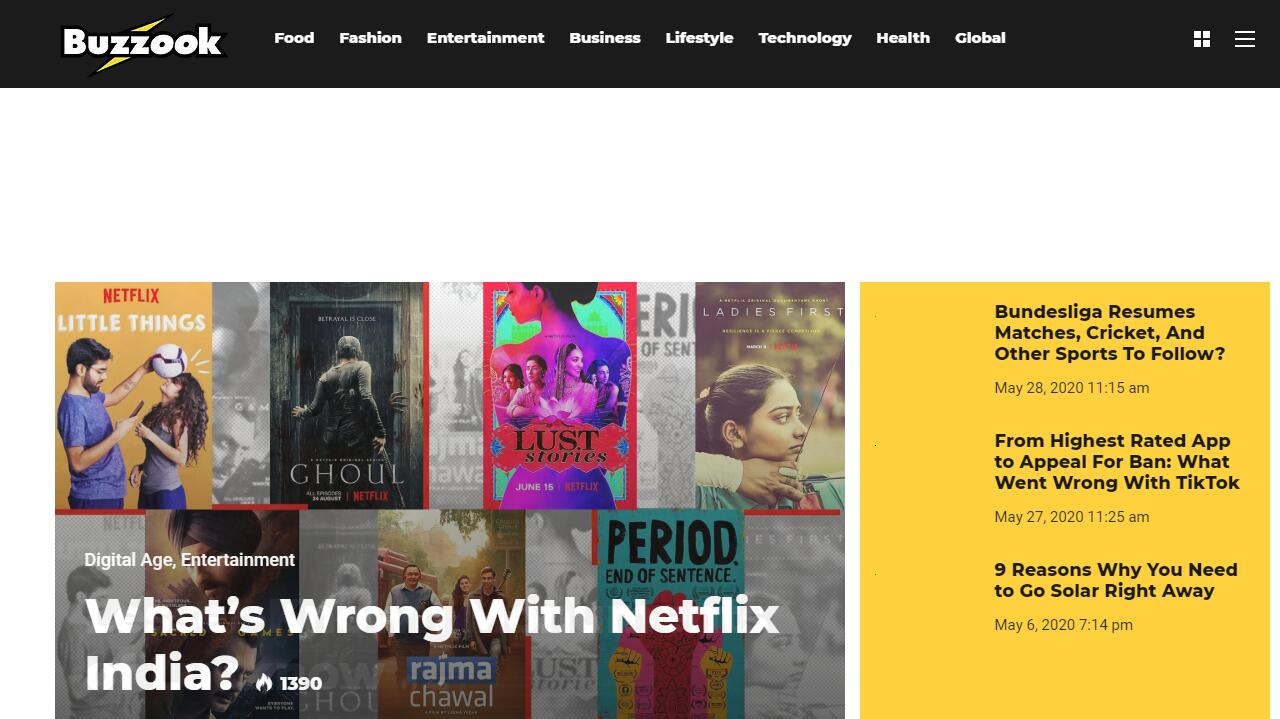This screenshot has height=719, width=1280.
Task: Open the Business category
Action: pyautogui.click(x=605, y=38)
